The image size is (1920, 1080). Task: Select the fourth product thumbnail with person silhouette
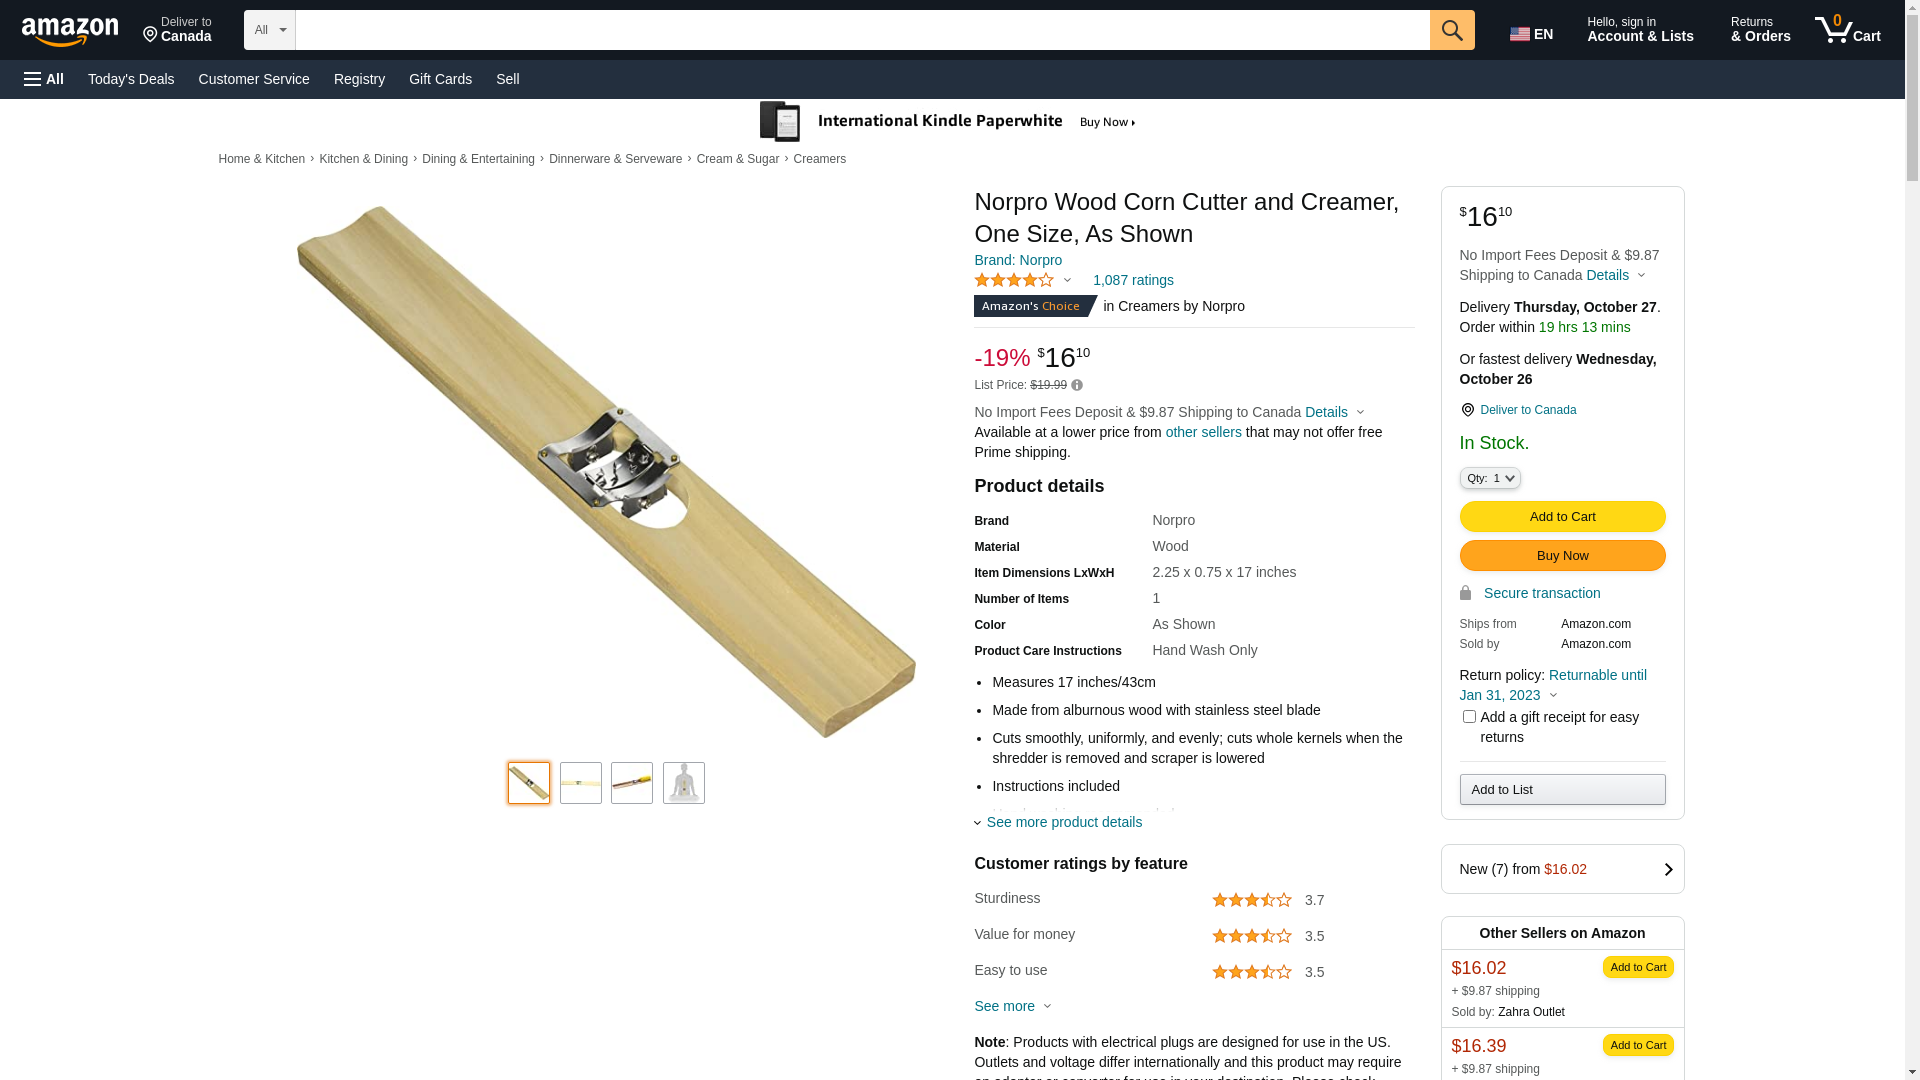coord(684,783)
